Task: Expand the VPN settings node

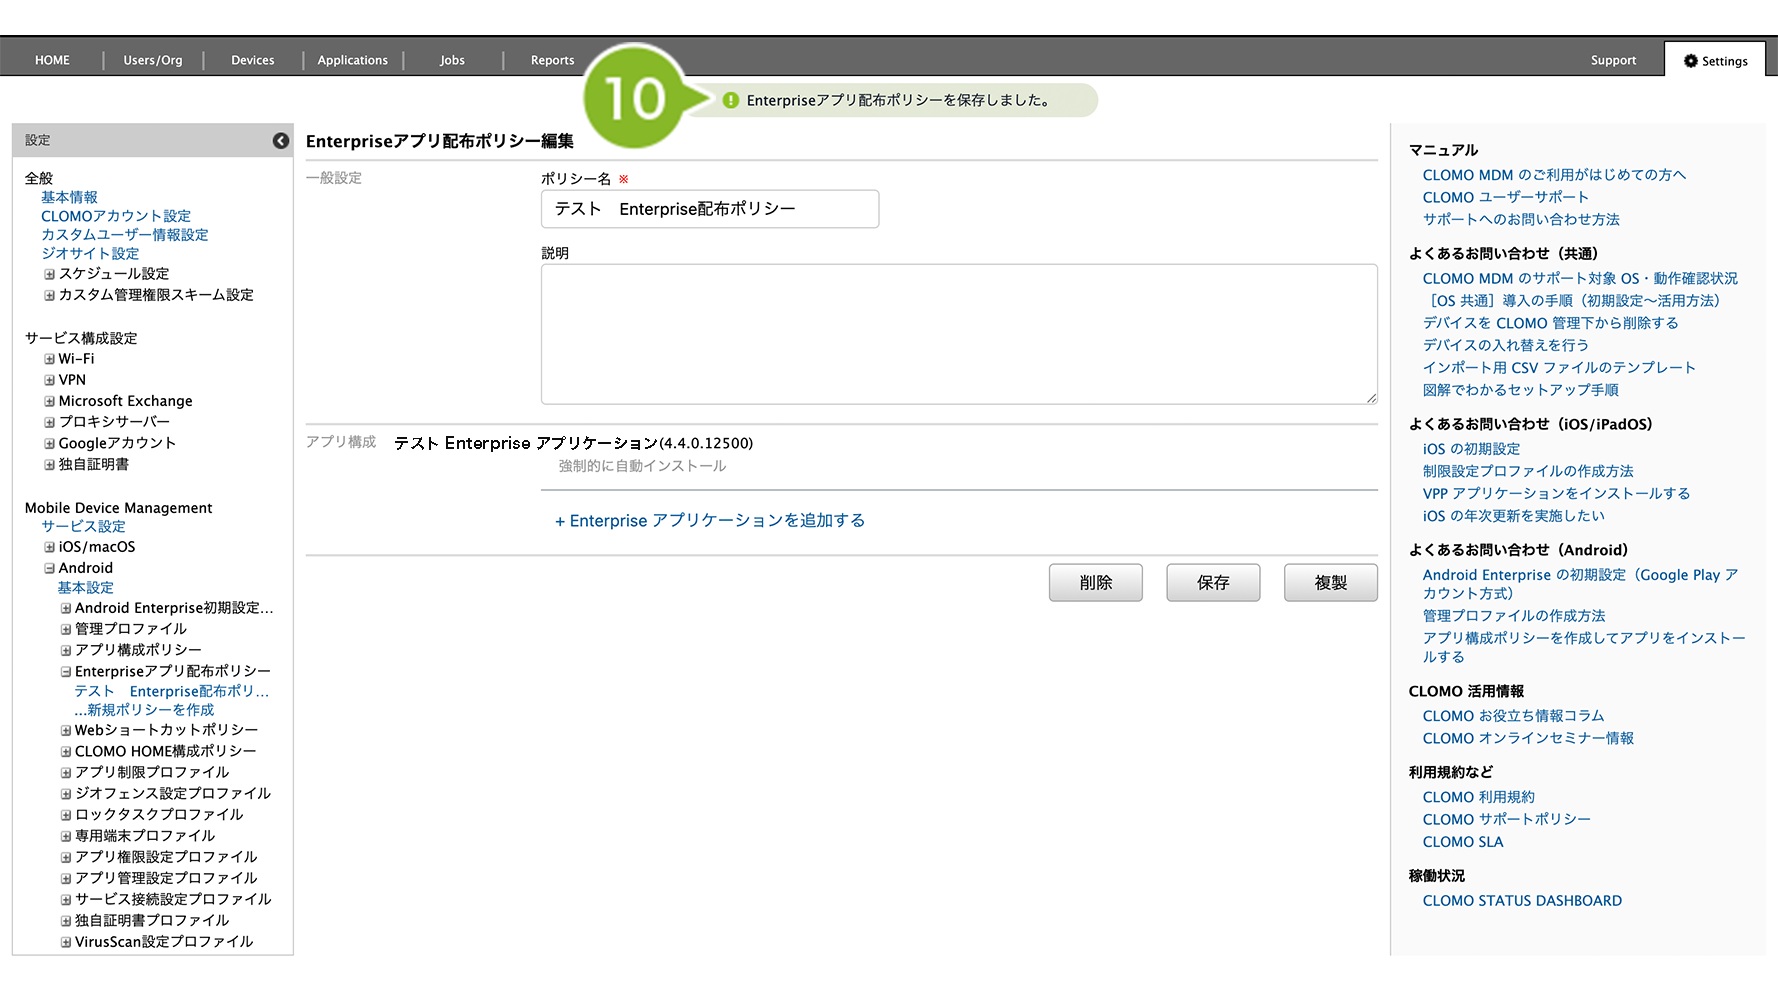Action: pyautogui.click(x=49, y=380)
